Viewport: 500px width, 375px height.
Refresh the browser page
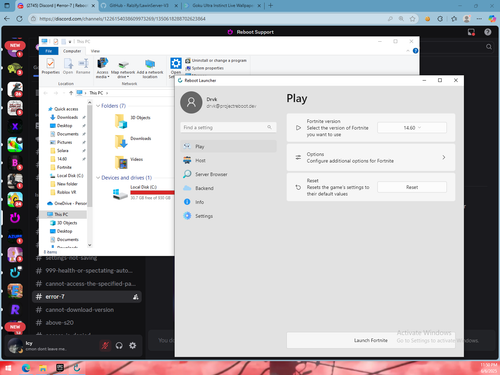[19, 19]
